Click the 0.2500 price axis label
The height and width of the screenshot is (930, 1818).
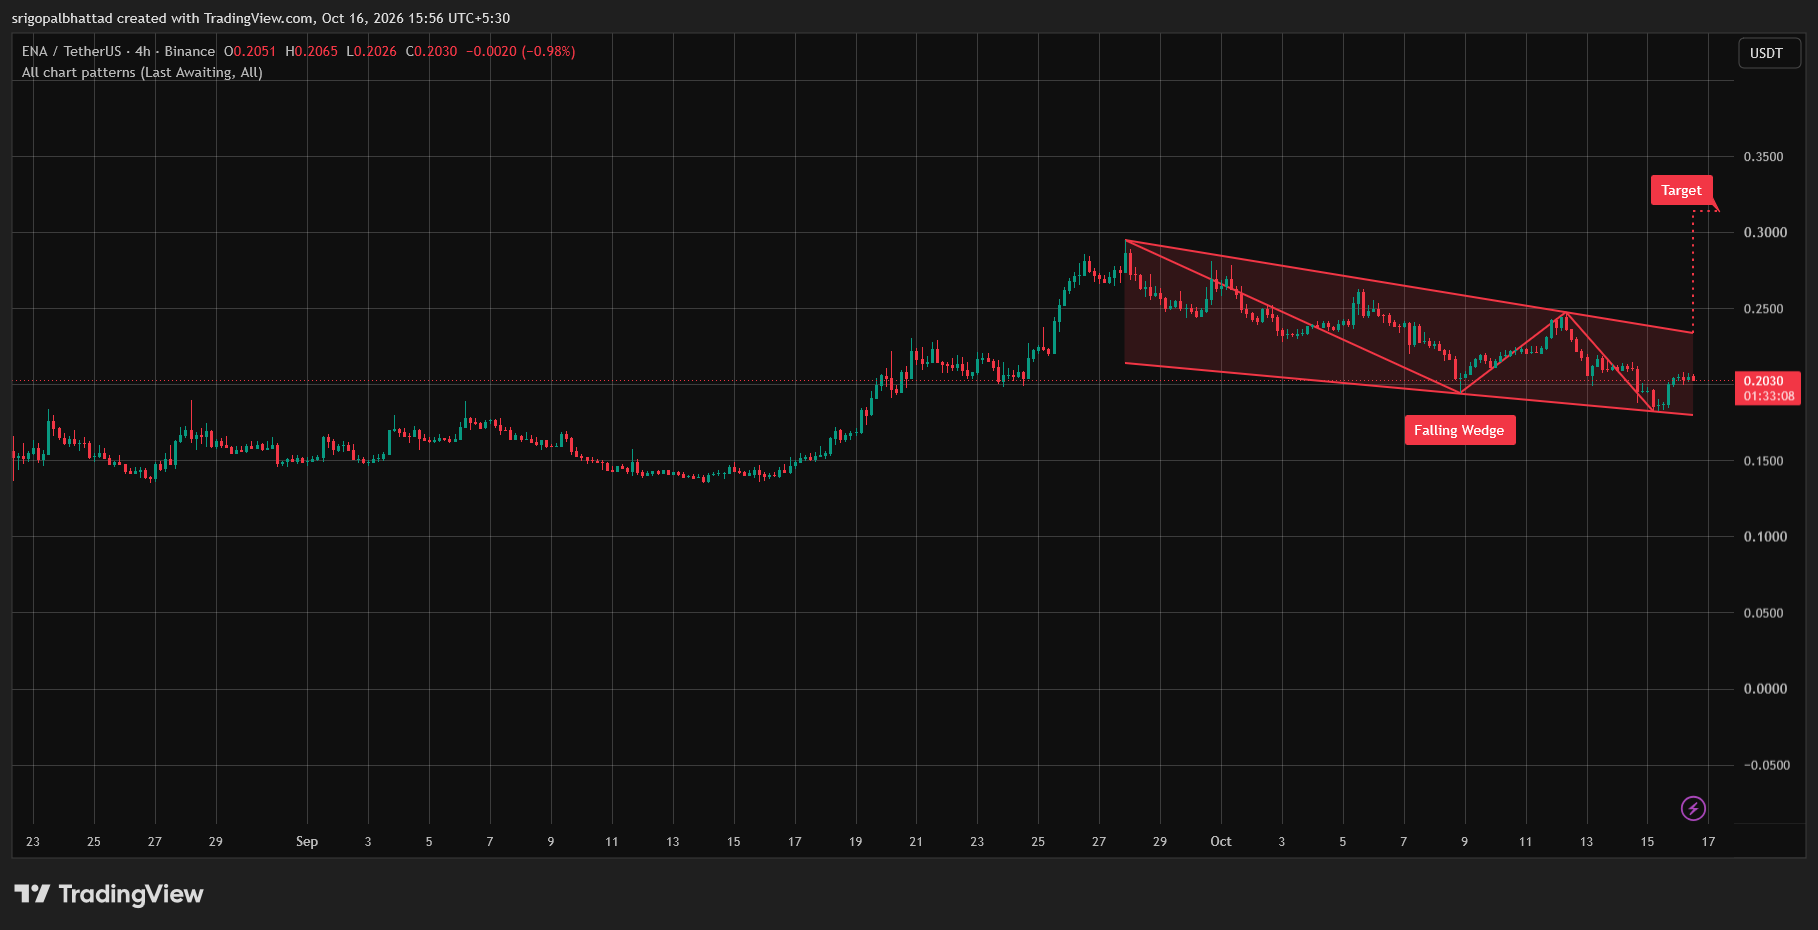(1763, 309)
